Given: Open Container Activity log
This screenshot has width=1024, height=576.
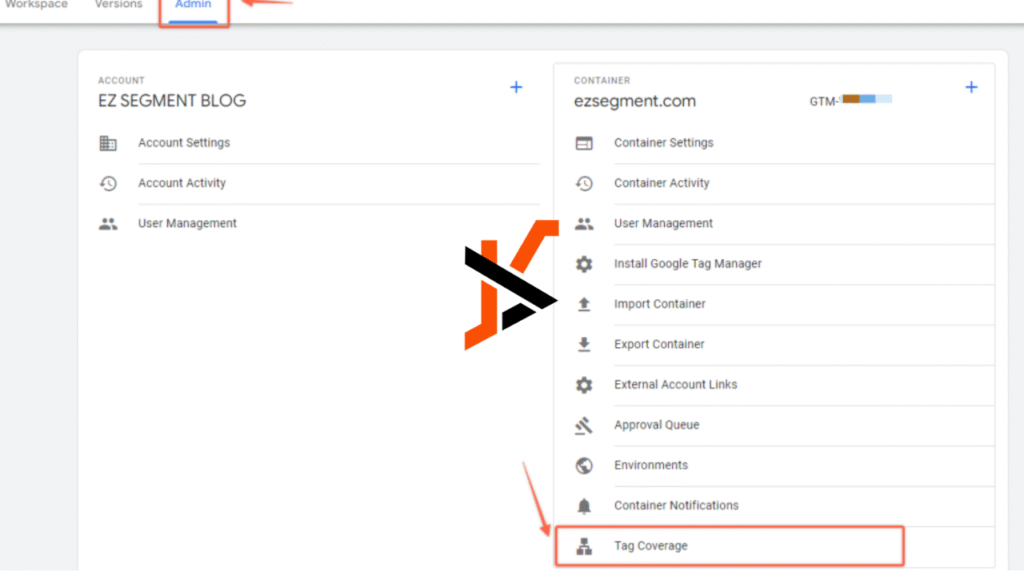Looking at the screenshot, I should point(661,183).
